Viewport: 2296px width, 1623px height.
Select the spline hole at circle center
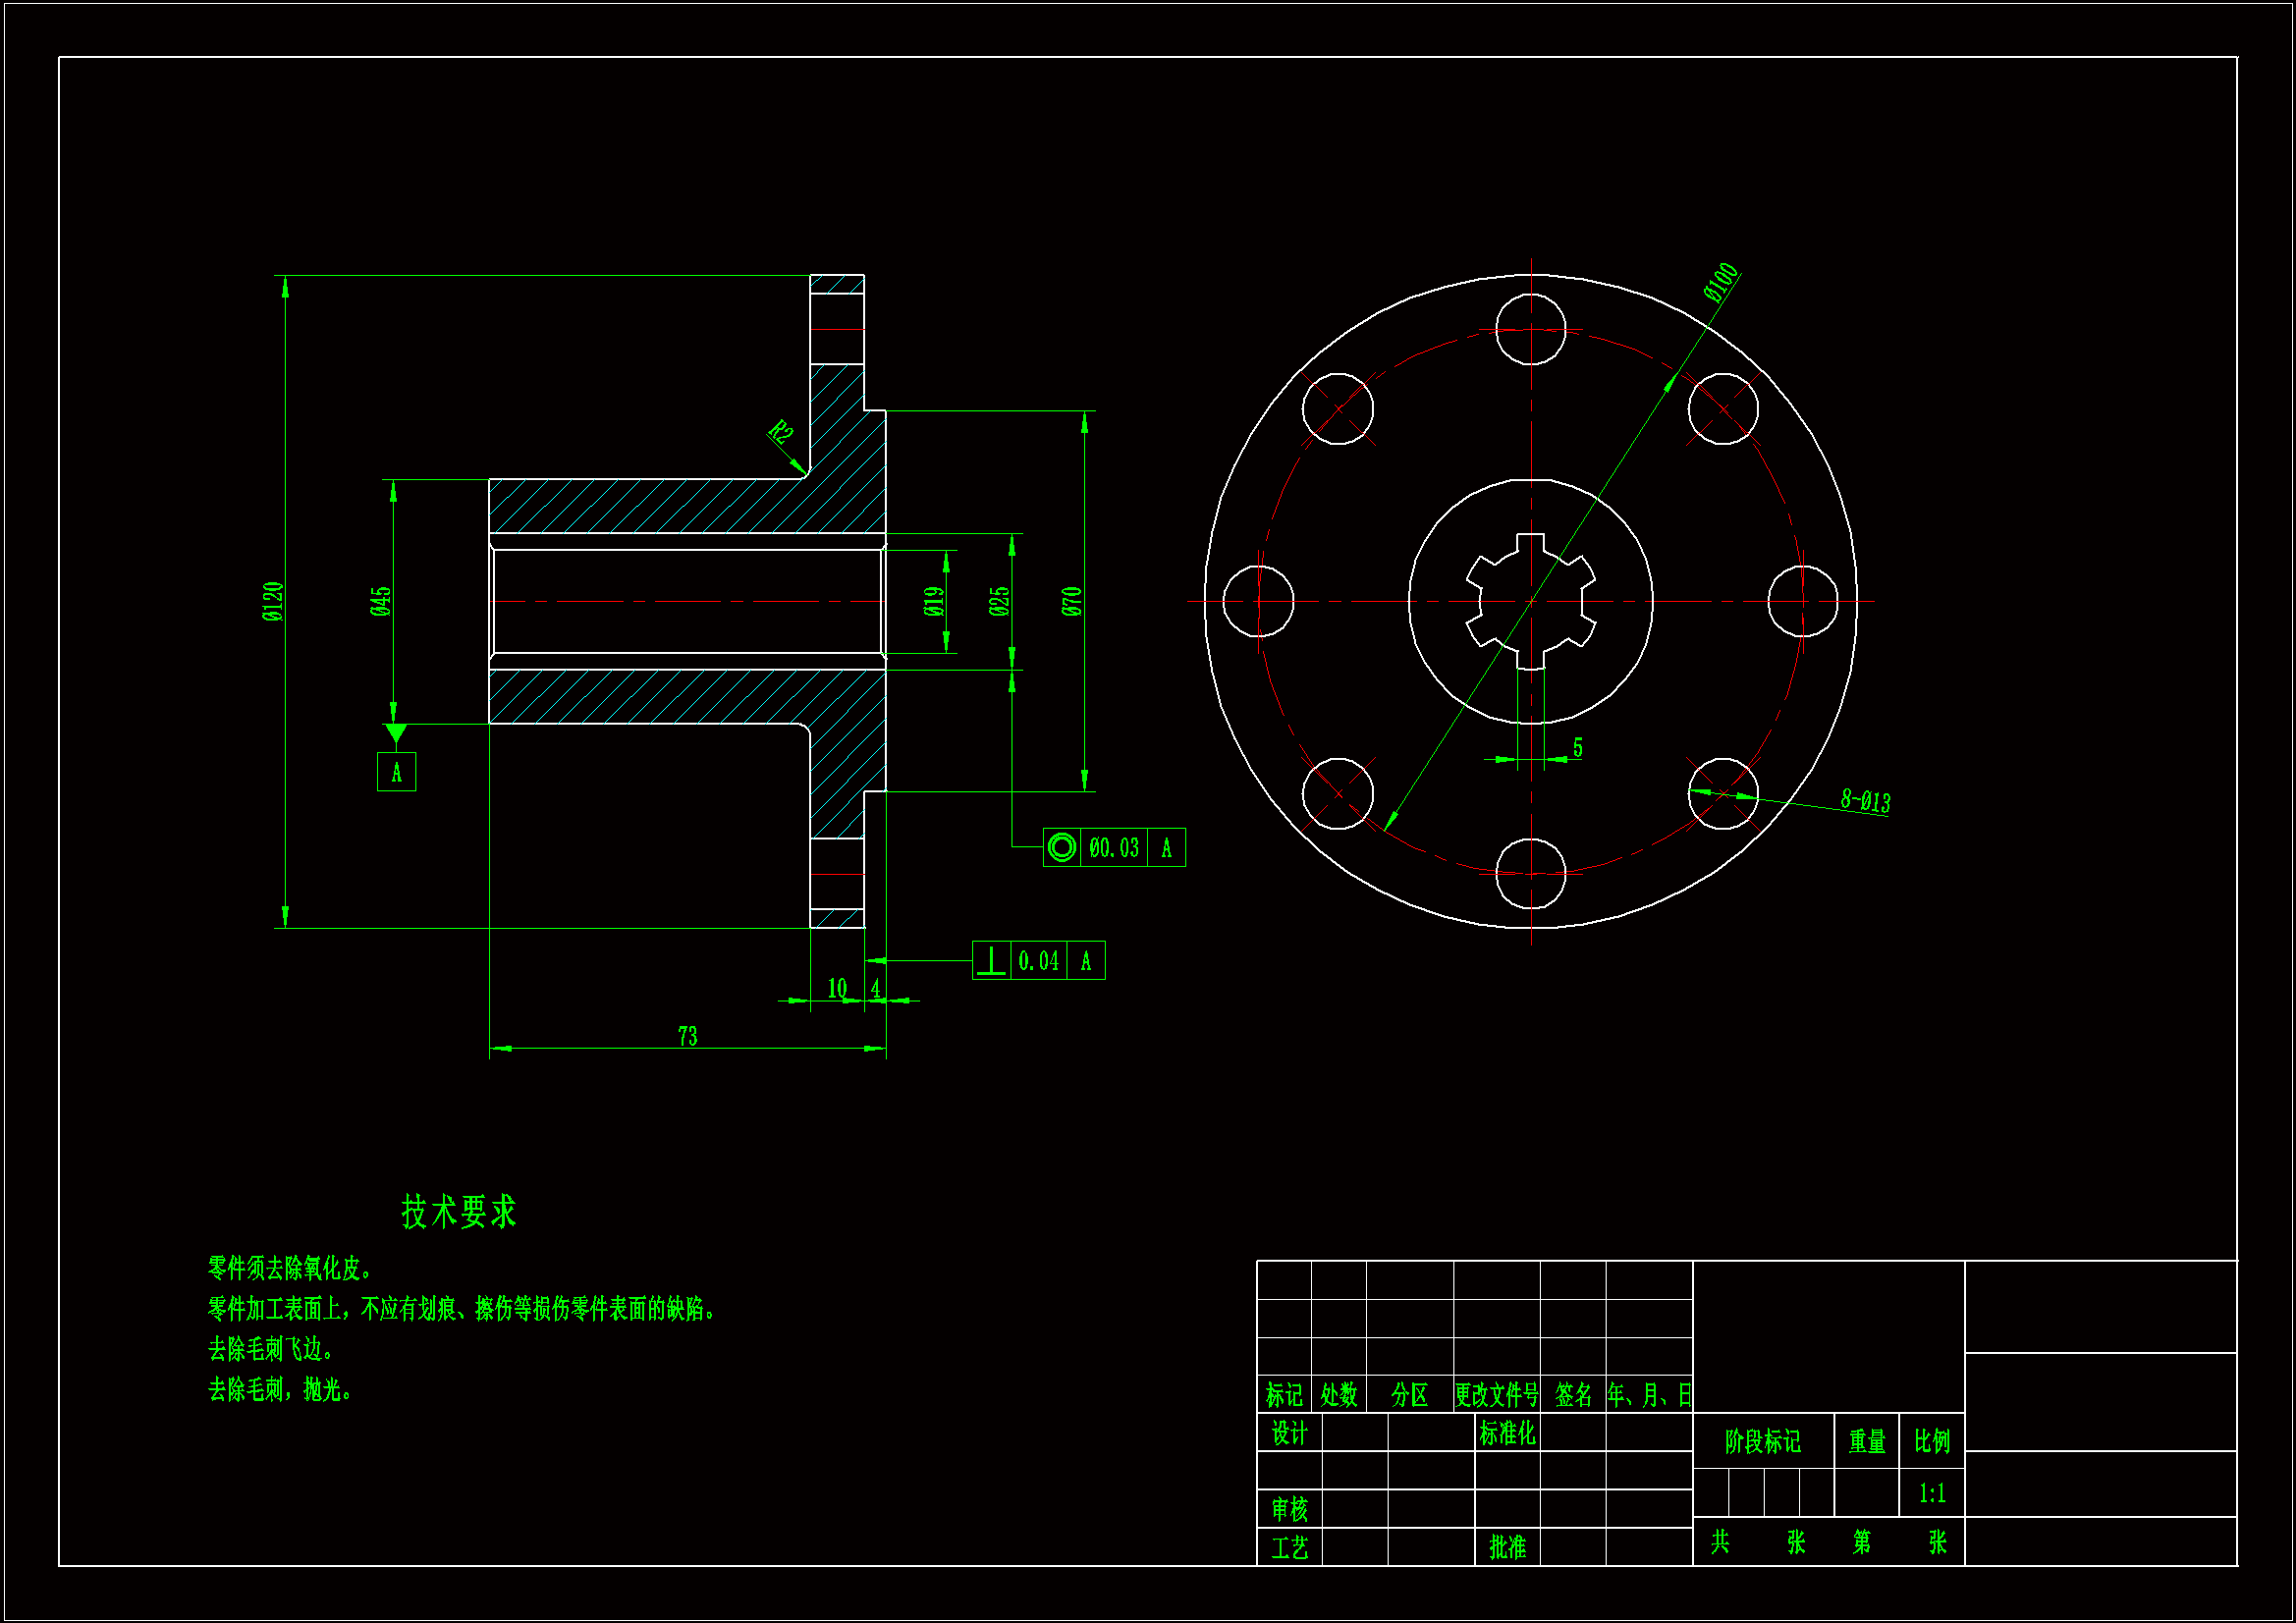1530,601
